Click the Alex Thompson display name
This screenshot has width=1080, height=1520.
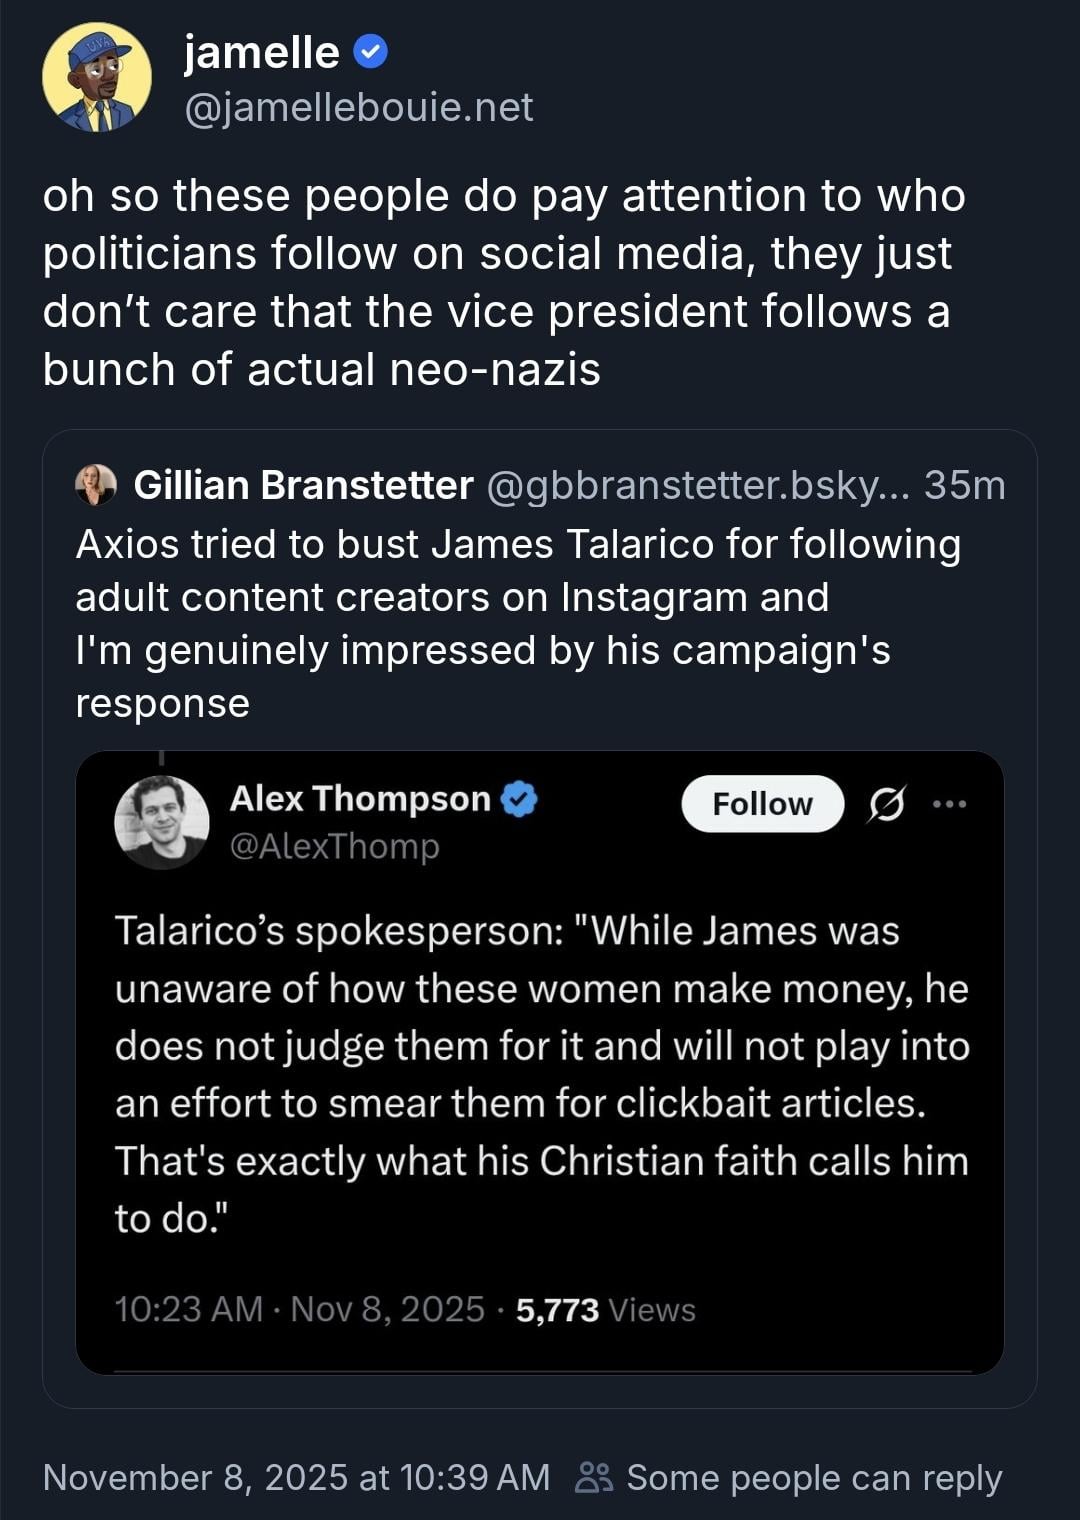[360, 799]
